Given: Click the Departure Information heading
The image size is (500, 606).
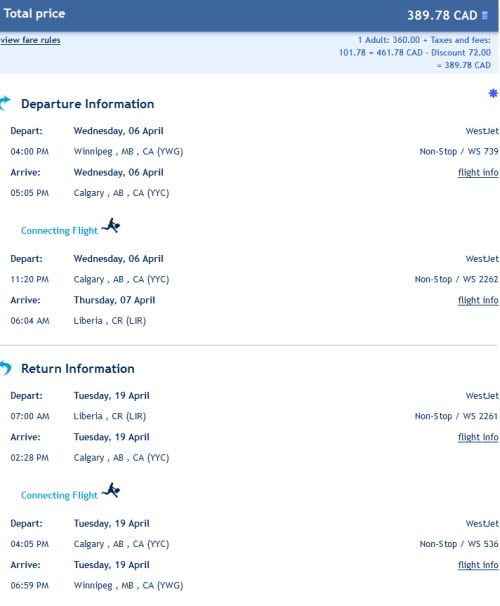Looking at the screenshot, I should pos(88,104).
